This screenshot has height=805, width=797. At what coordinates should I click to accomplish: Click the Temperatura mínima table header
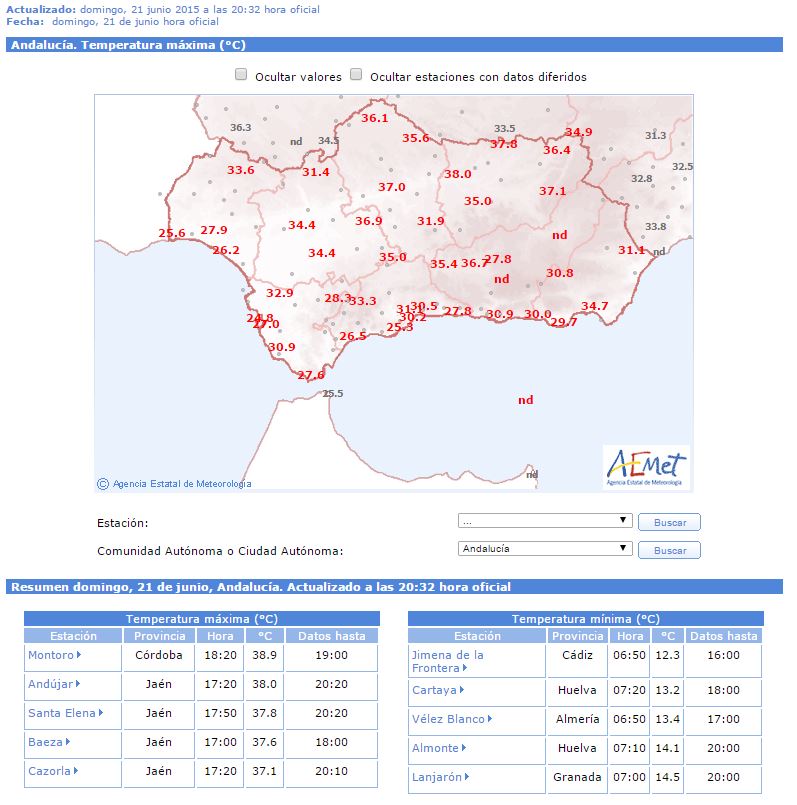pos(585,619)
